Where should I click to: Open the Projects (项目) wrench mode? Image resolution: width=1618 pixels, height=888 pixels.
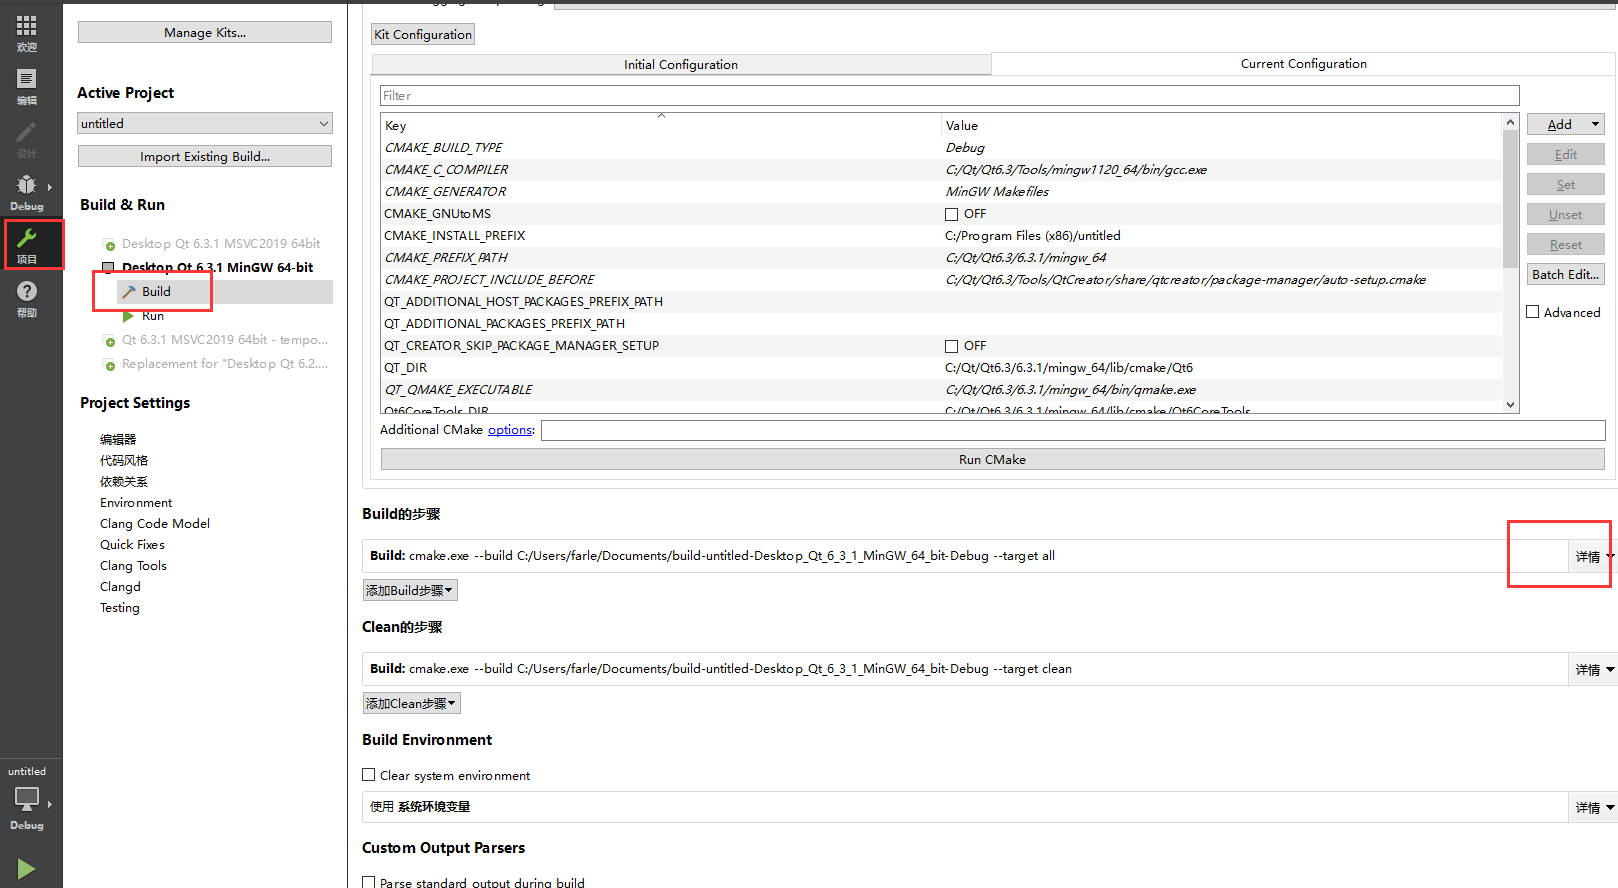point(27,245)
